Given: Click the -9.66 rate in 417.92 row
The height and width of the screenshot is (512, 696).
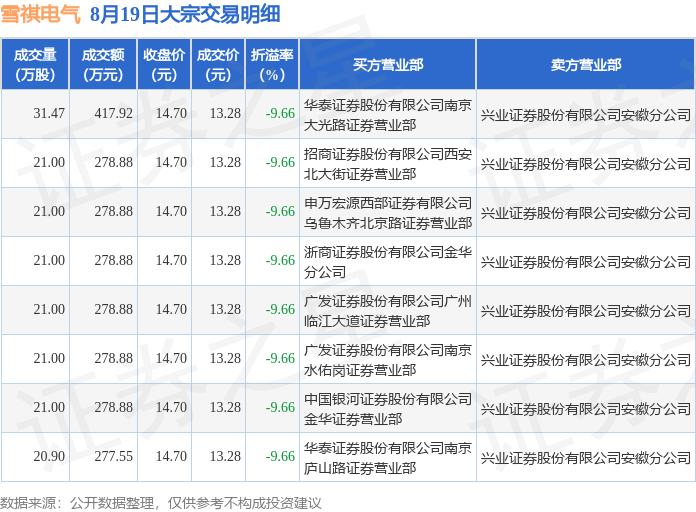Looking at the screenshot, I should click(x=280, y=114).
